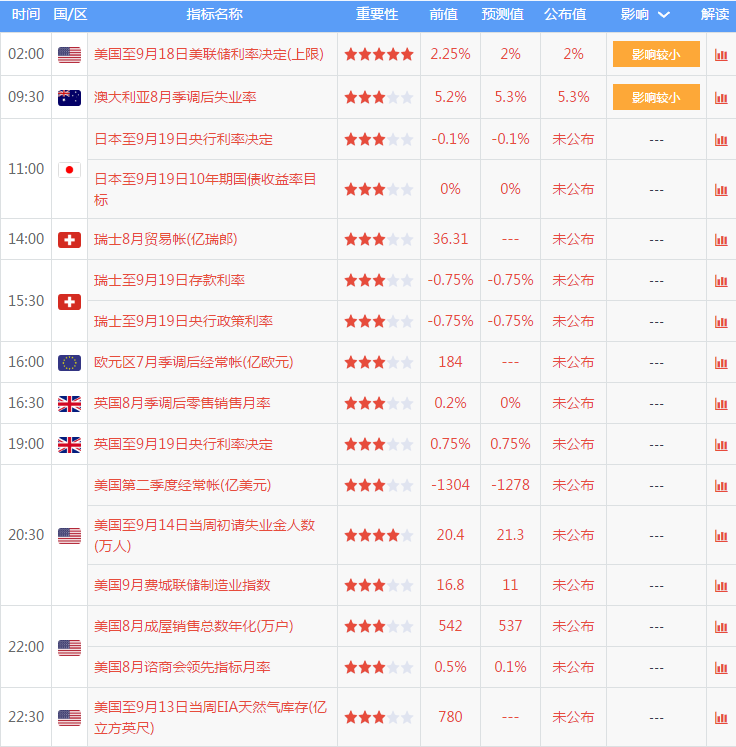This screenshot has width=736, height=747.
Task: Open 日本至9月19日央行利率决定 link
Action: pos(183,139)
